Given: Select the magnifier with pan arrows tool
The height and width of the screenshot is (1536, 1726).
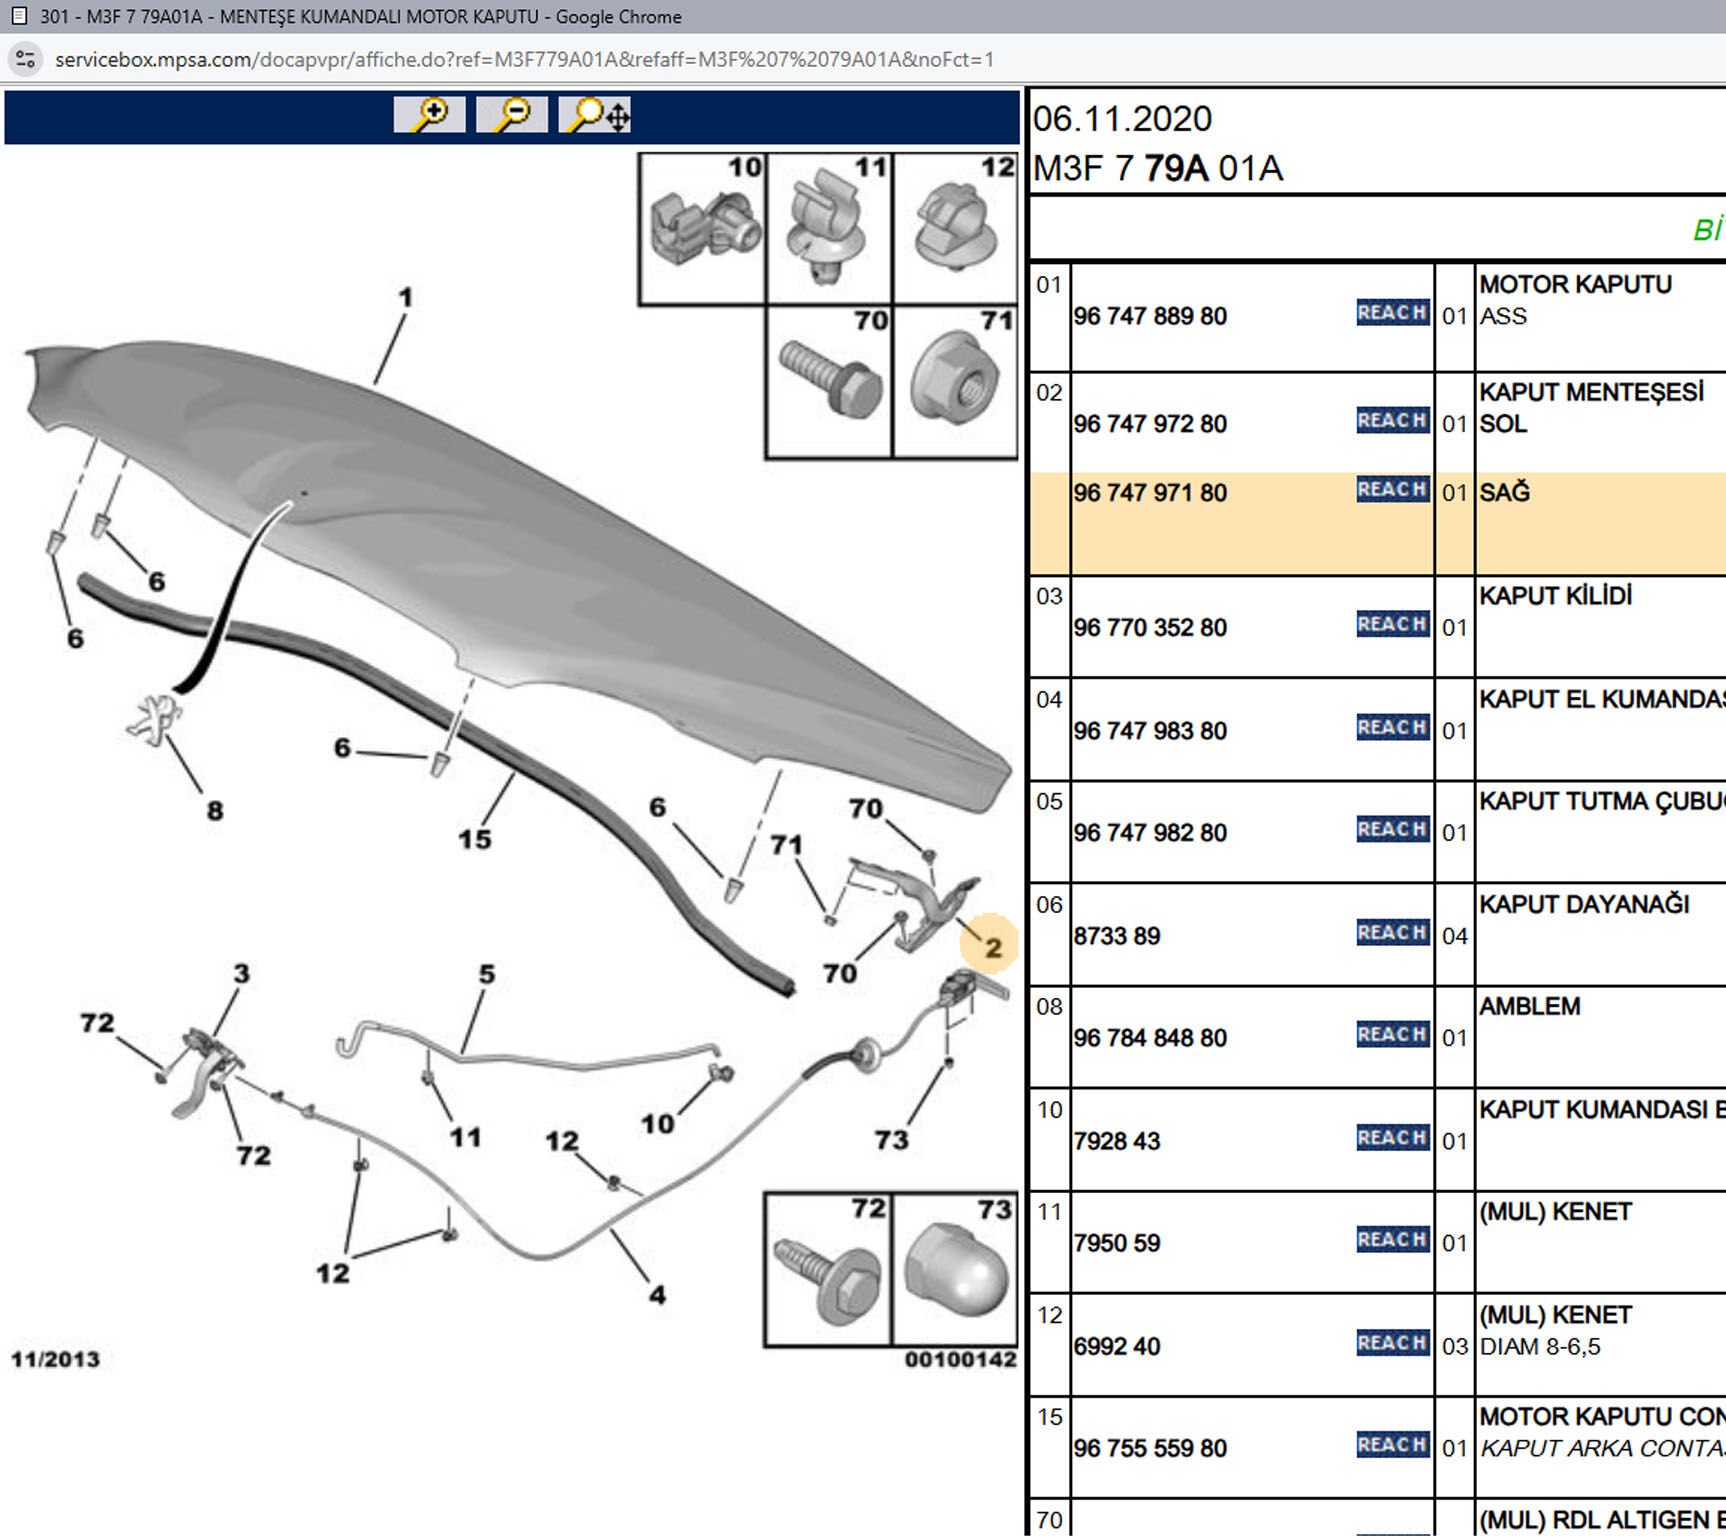Looking at the screenshot, I should [x=596, y=115].
